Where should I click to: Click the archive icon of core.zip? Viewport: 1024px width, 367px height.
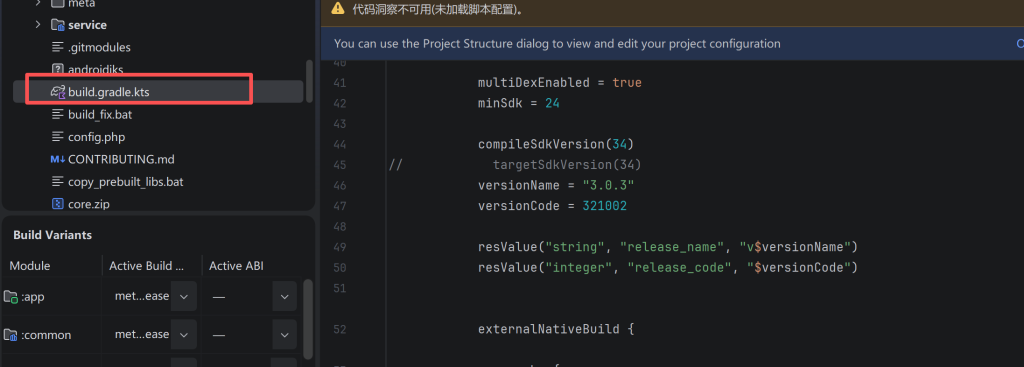(x=57, y=204)
